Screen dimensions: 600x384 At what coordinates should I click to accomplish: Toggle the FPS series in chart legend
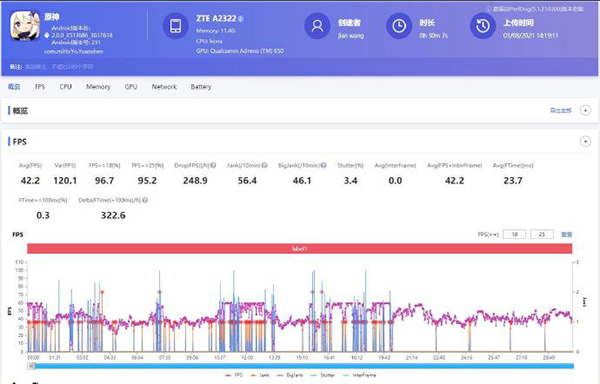[234, 375]
